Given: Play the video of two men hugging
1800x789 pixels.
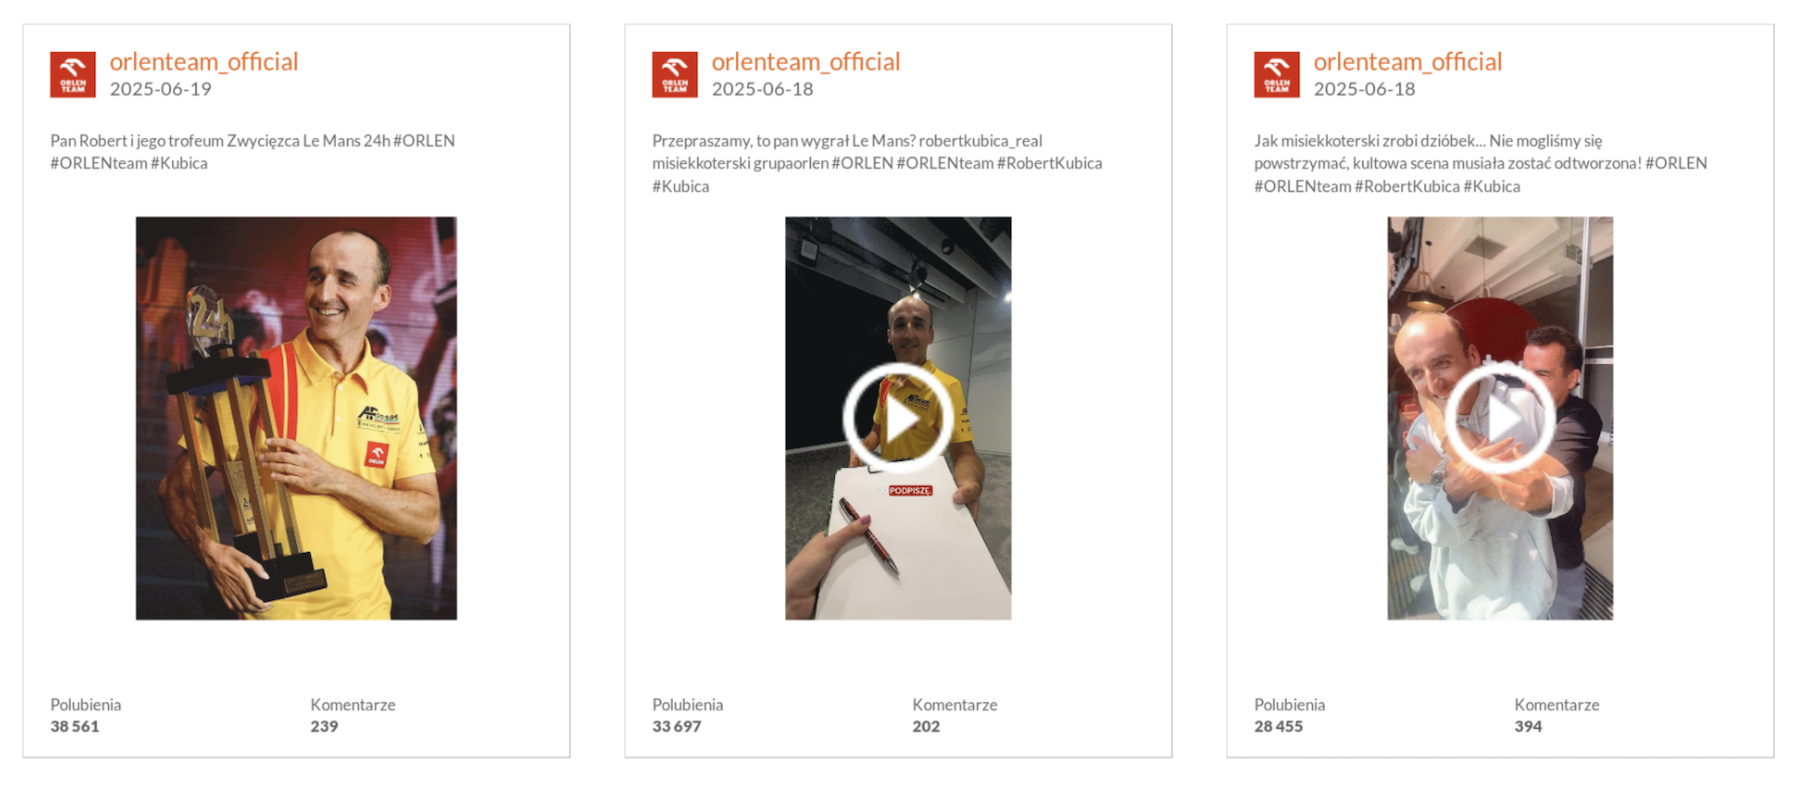Looking at the screenshot, I should point(1500,418).
